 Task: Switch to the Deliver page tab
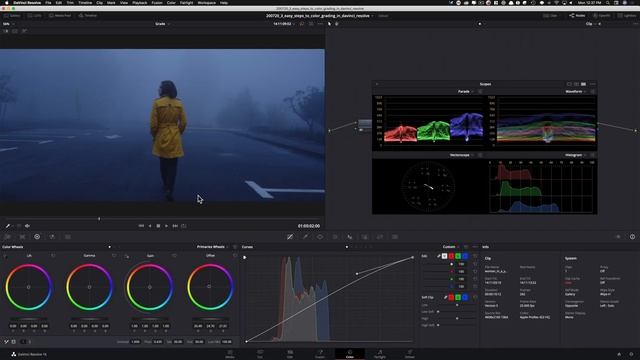pyautogui.click(x=410, y=354)
